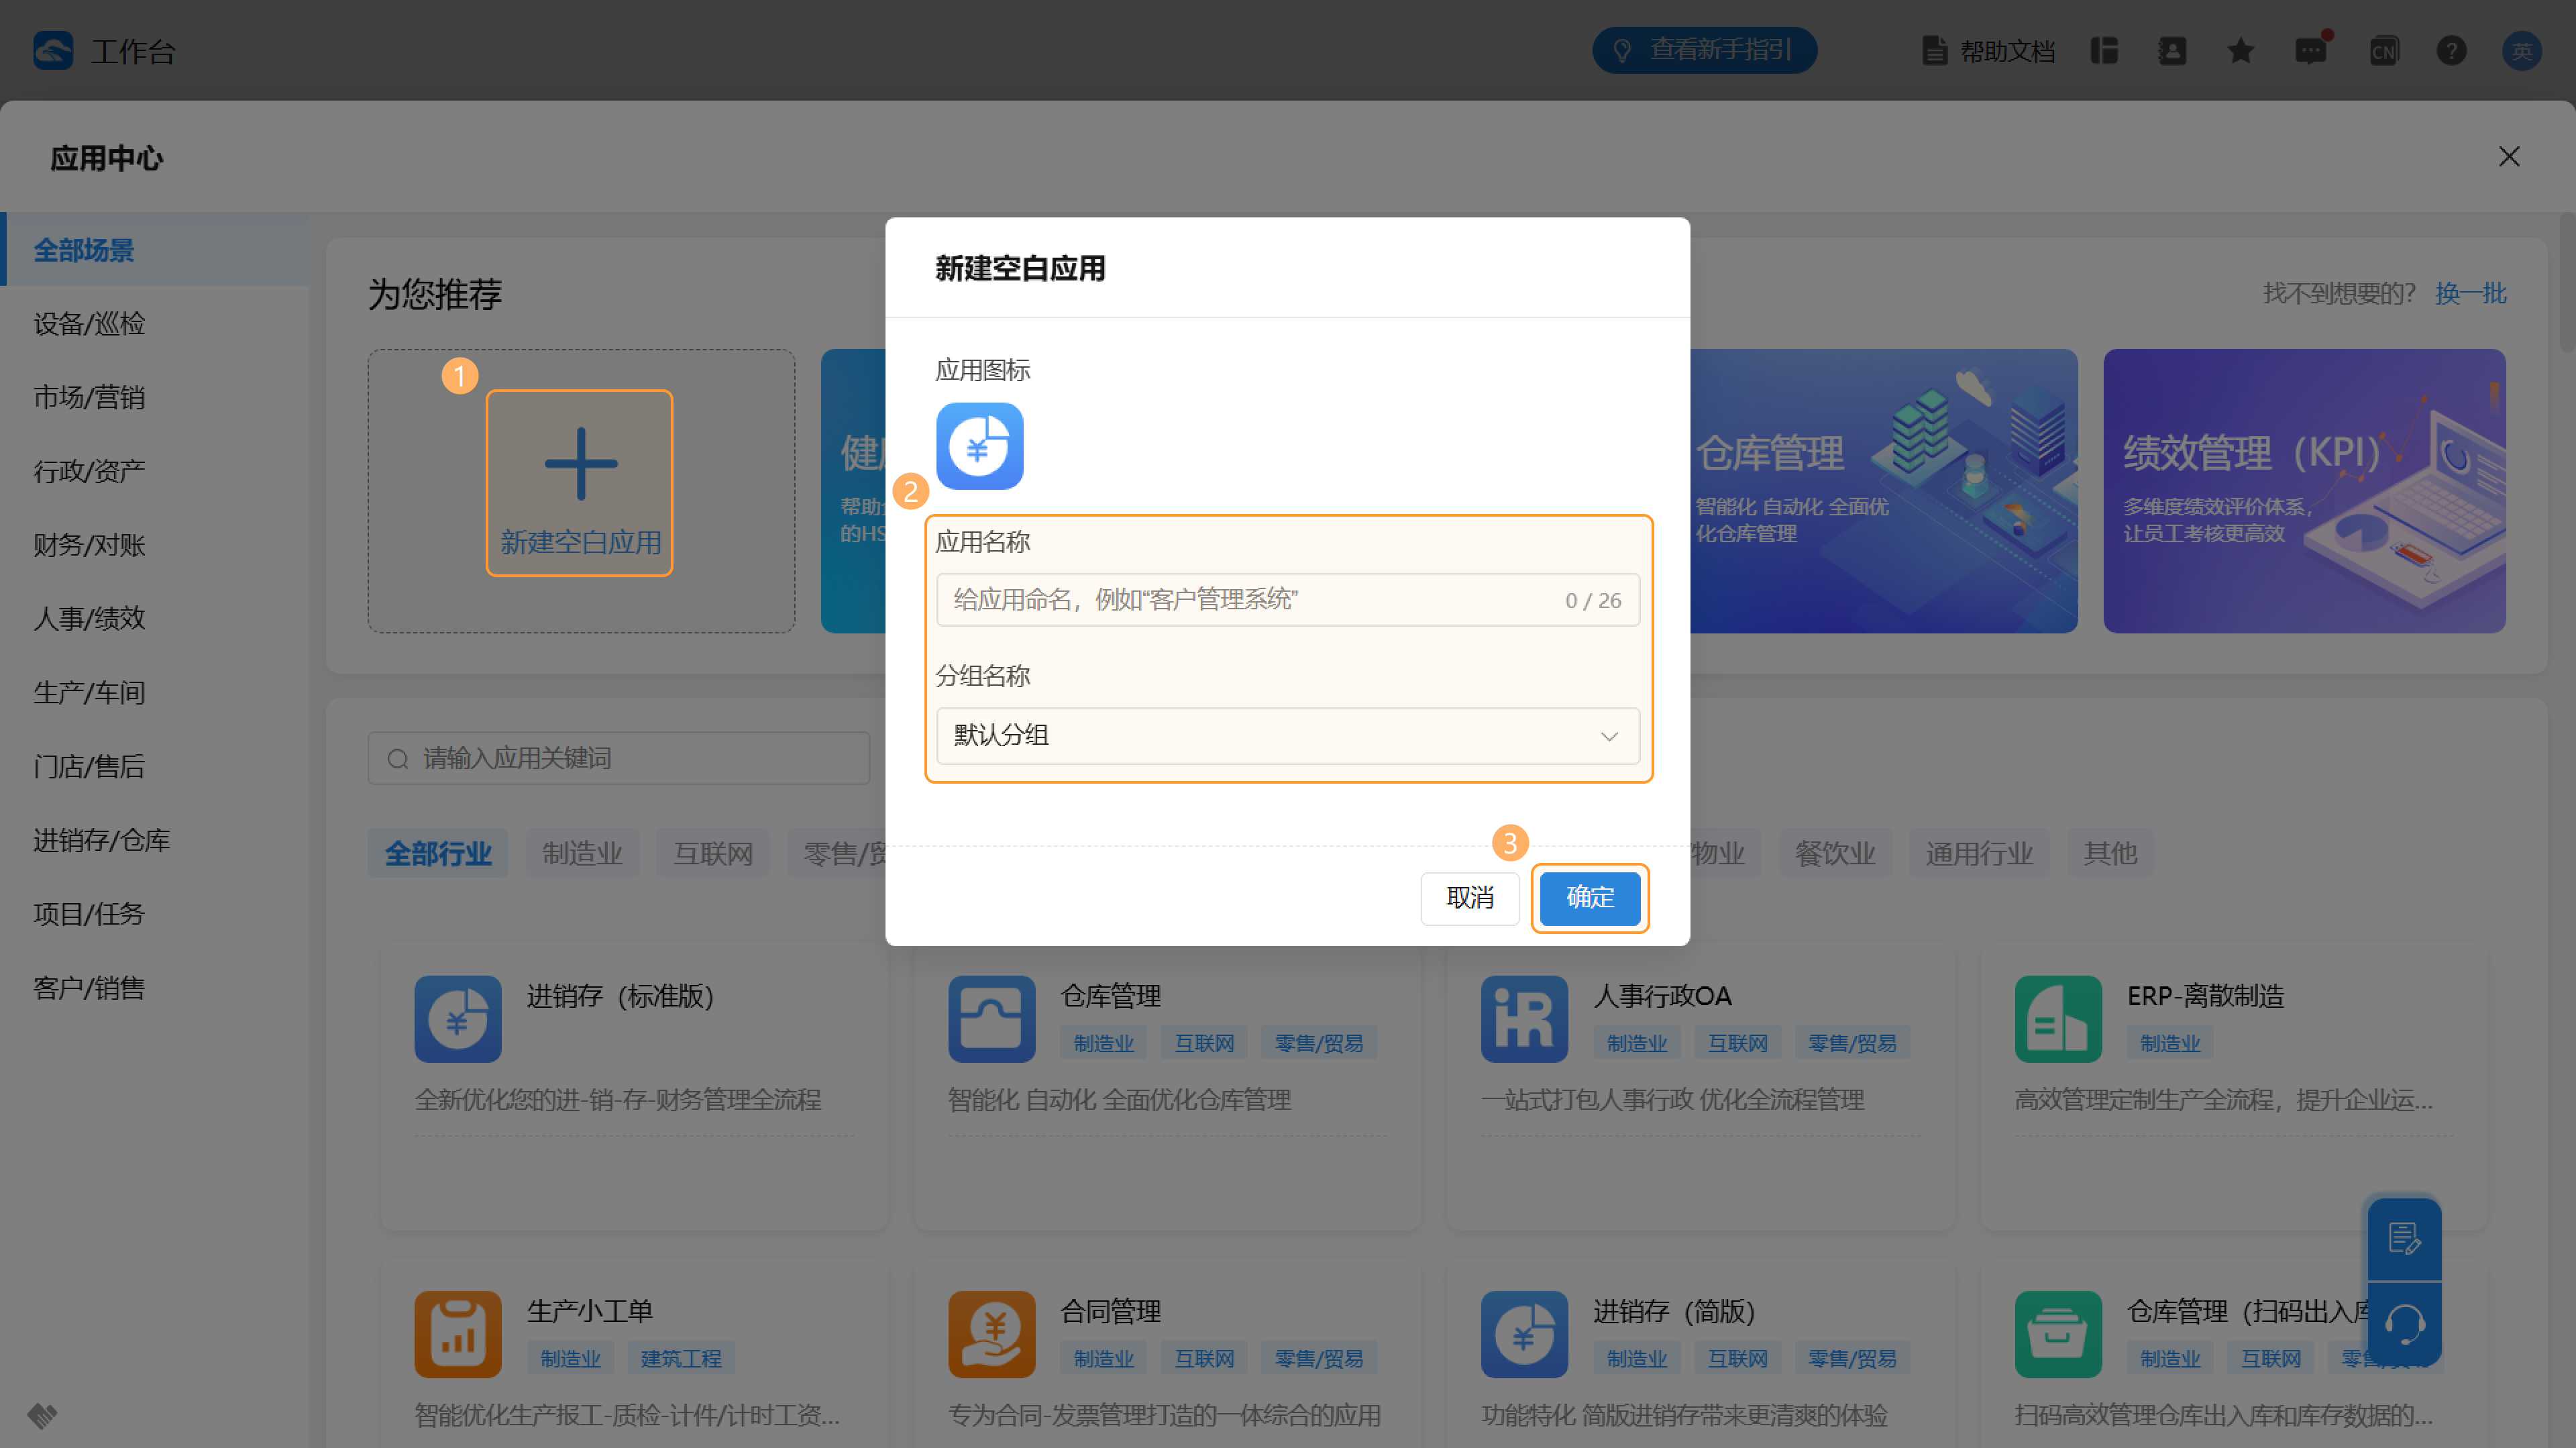
Task: Select 项目/任务 category
Action: (x=155, y=913)
